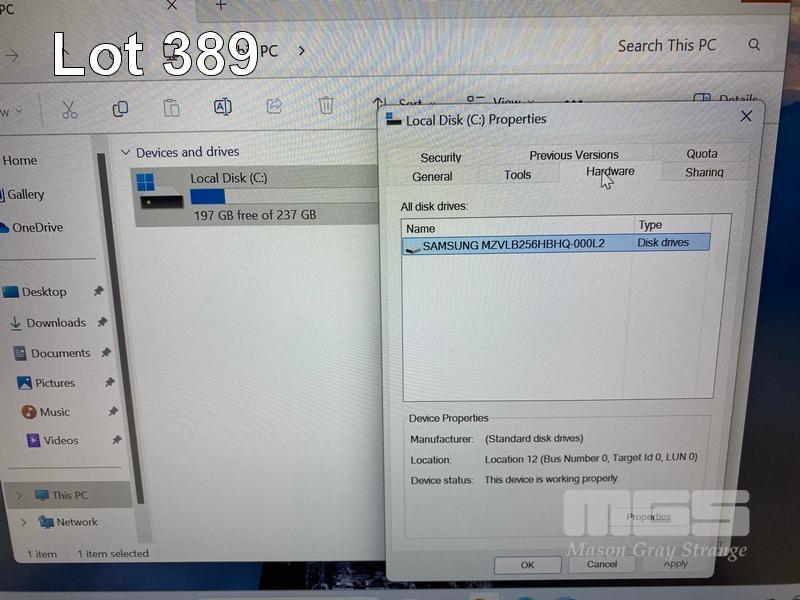The width and height of the screenshot is (800, 600).
Task: Select the SAMSUNG MZVLB256HBHQ disk drive entry
Action: click(512, 244)
